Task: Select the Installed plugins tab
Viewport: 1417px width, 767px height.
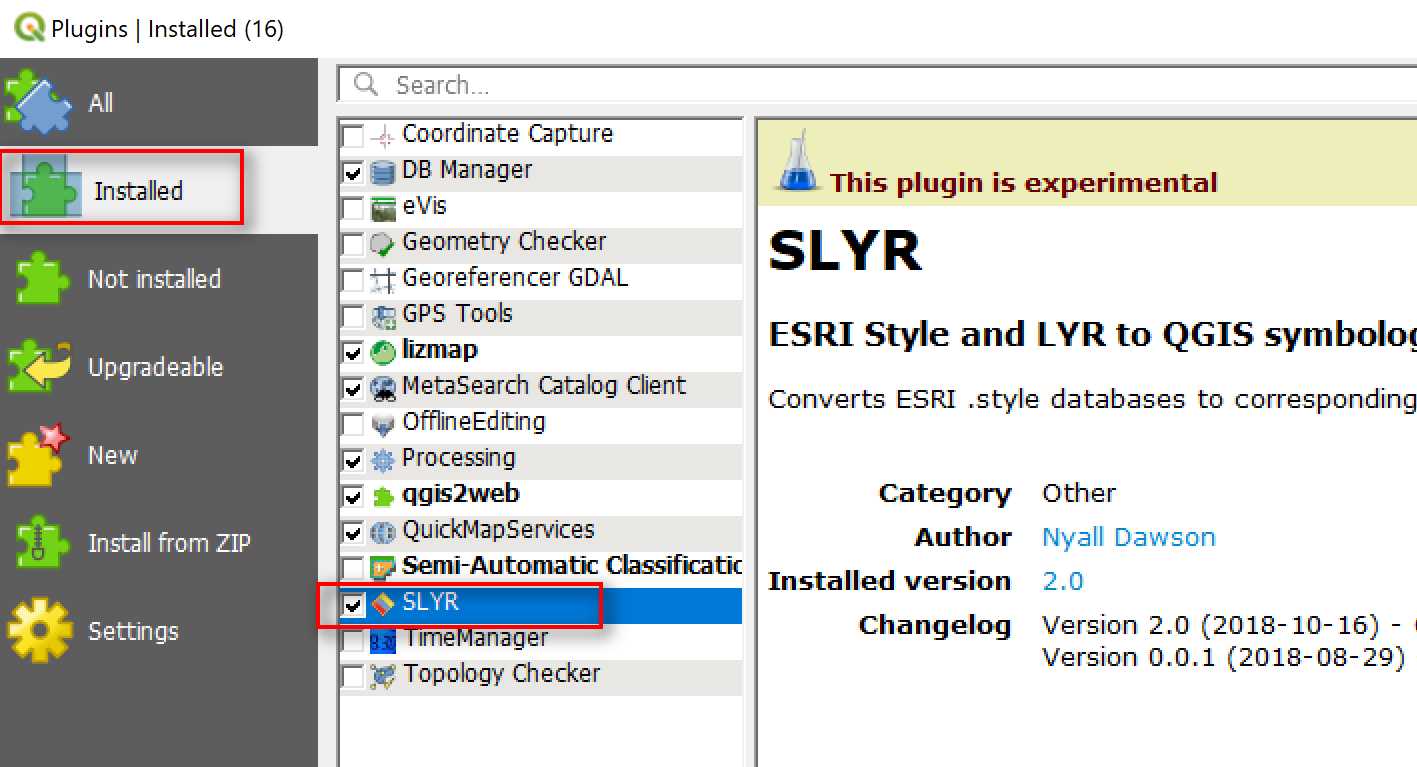Action: pos(159,190)
